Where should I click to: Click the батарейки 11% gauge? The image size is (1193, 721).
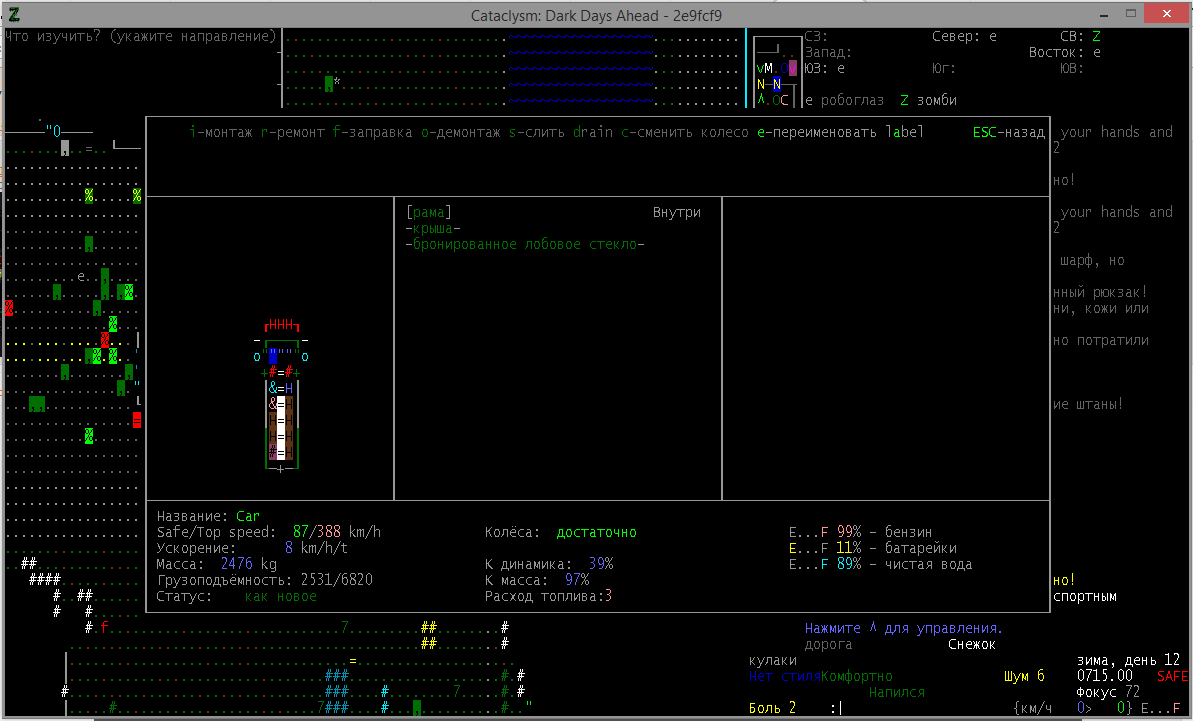click(873, 548)
